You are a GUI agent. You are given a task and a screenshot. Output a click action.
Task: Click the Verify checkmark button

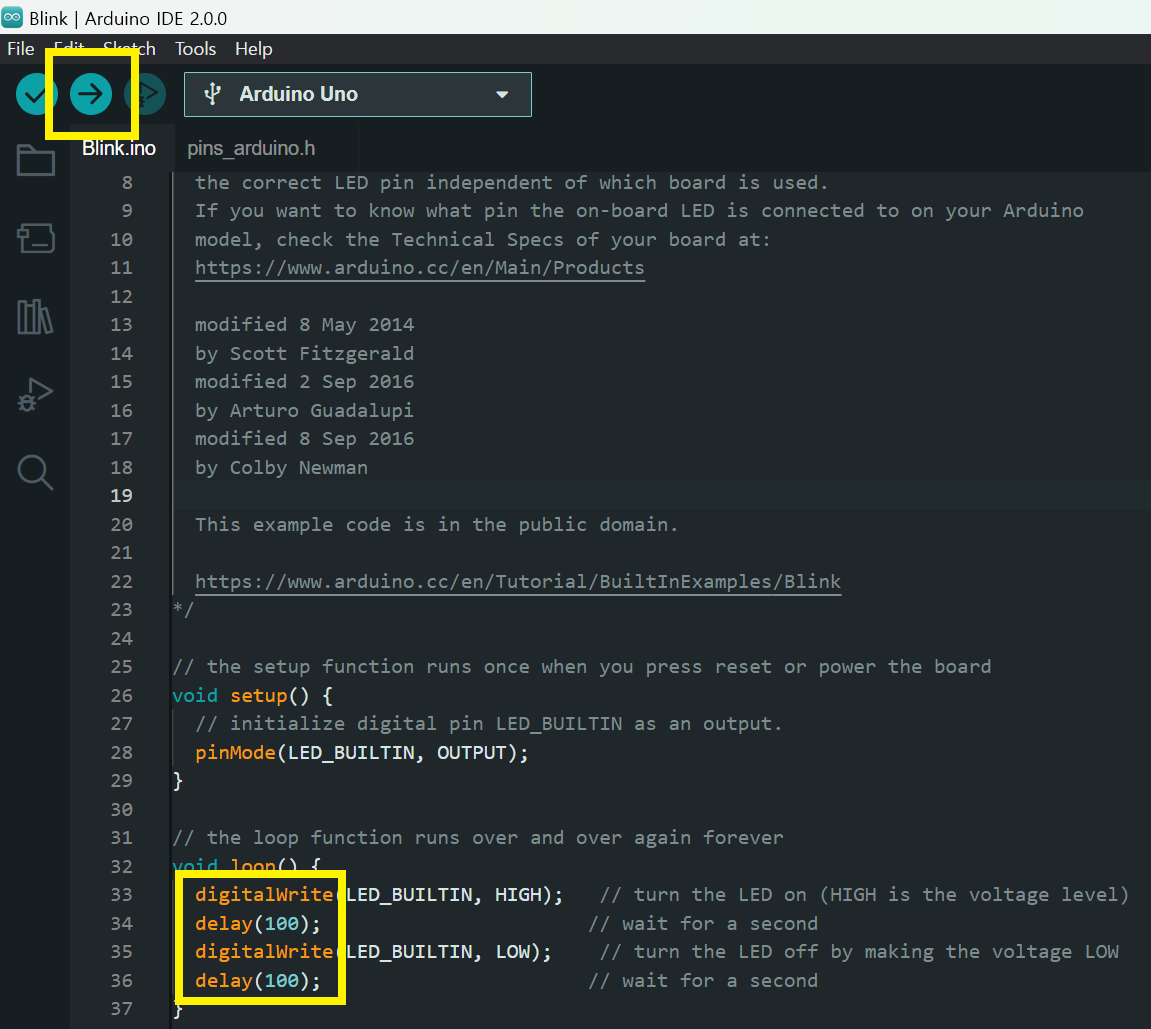[x=36, y=94]
